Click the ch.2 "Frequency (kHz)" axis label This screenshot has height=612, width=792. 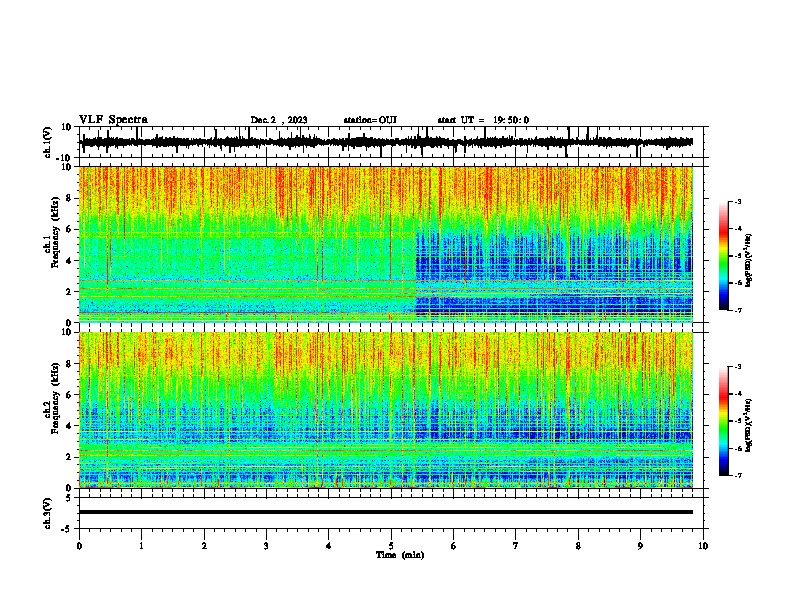point(54,399)
